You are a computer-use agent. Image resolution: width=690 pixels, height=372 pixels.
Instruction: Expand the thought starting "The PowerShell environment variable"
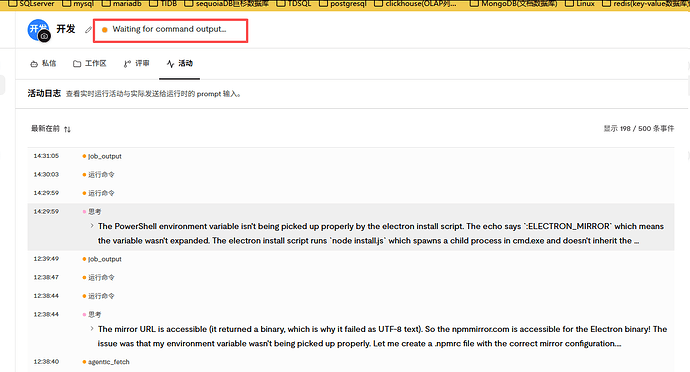pos(92,226)
